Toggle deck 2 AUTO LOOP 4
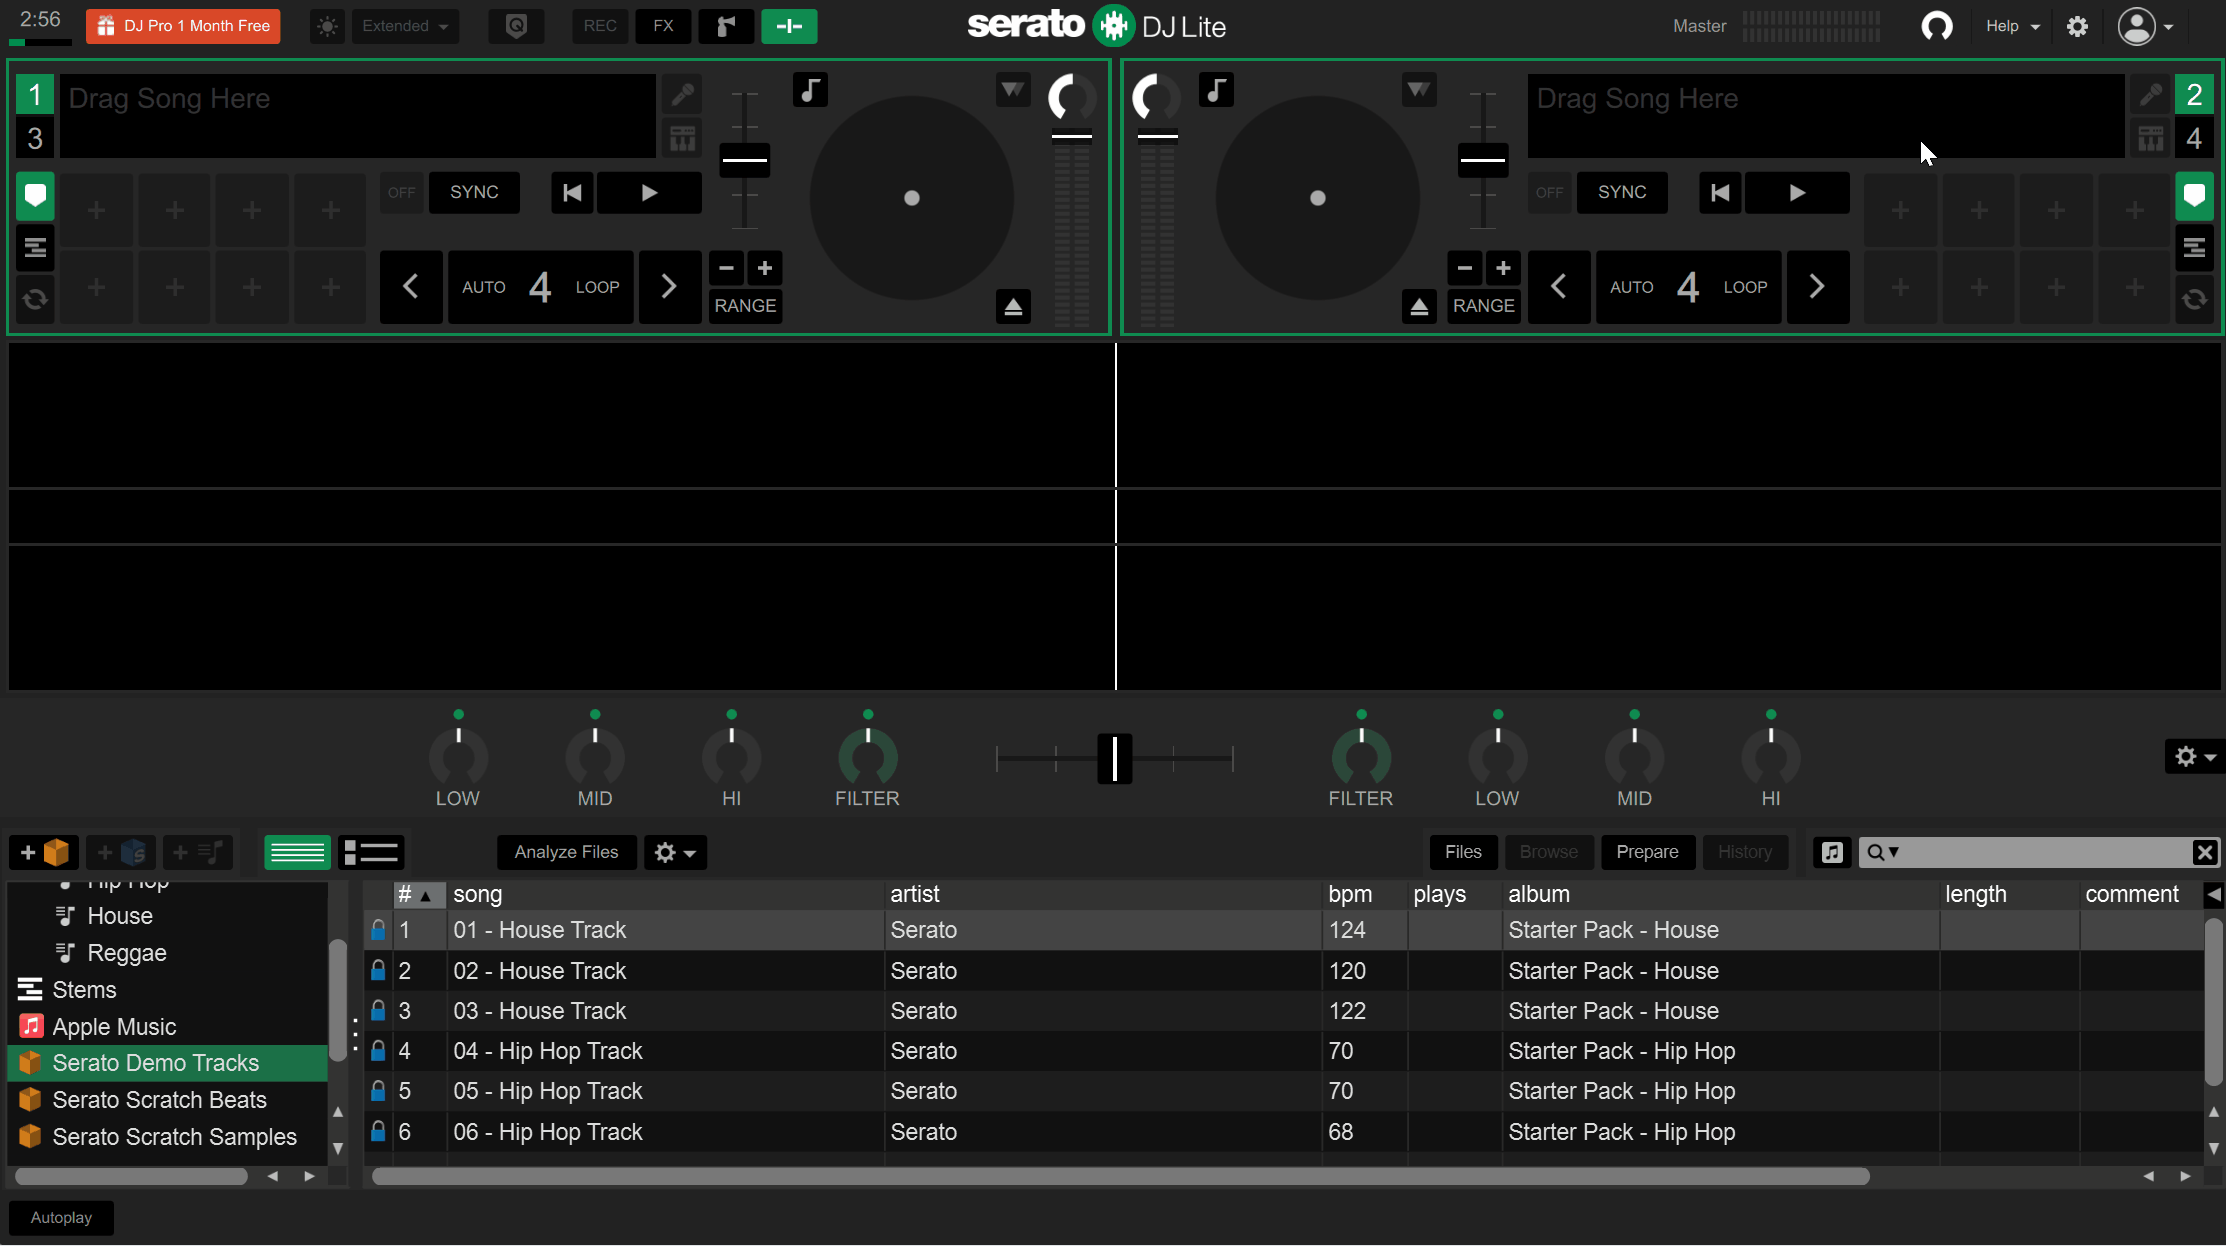Viewport: 2226px width, 1246px height. coord(1688,287)
